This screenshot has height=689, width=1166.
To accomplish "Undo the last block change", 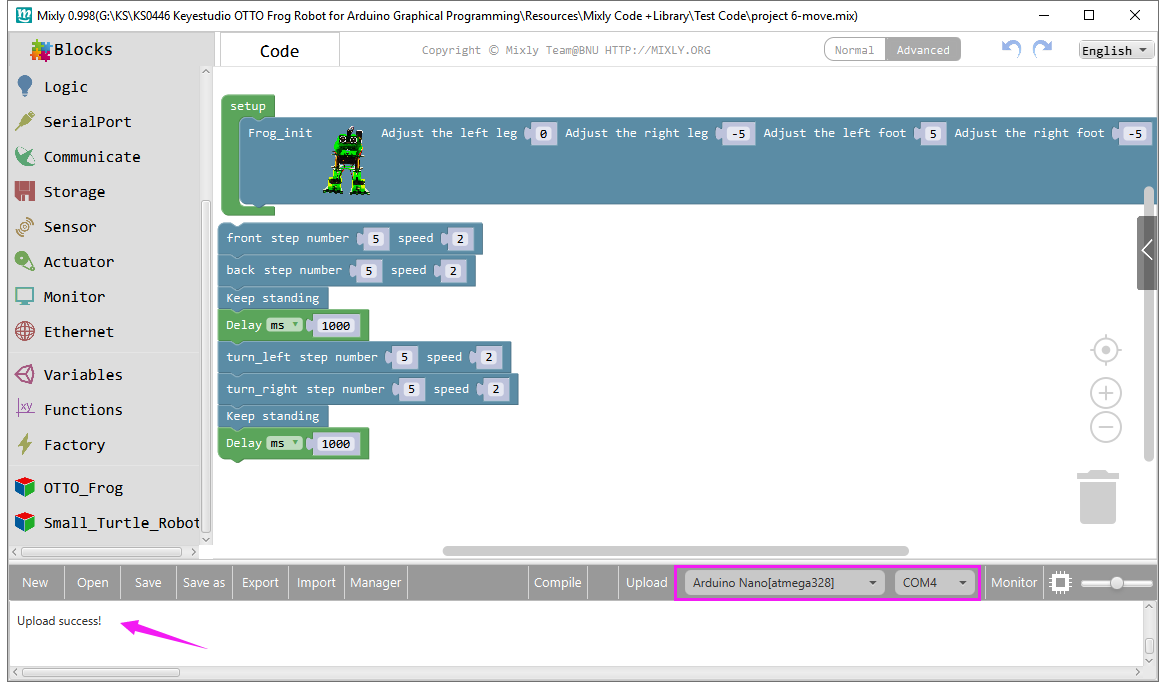I will [x=1011, y=48].
